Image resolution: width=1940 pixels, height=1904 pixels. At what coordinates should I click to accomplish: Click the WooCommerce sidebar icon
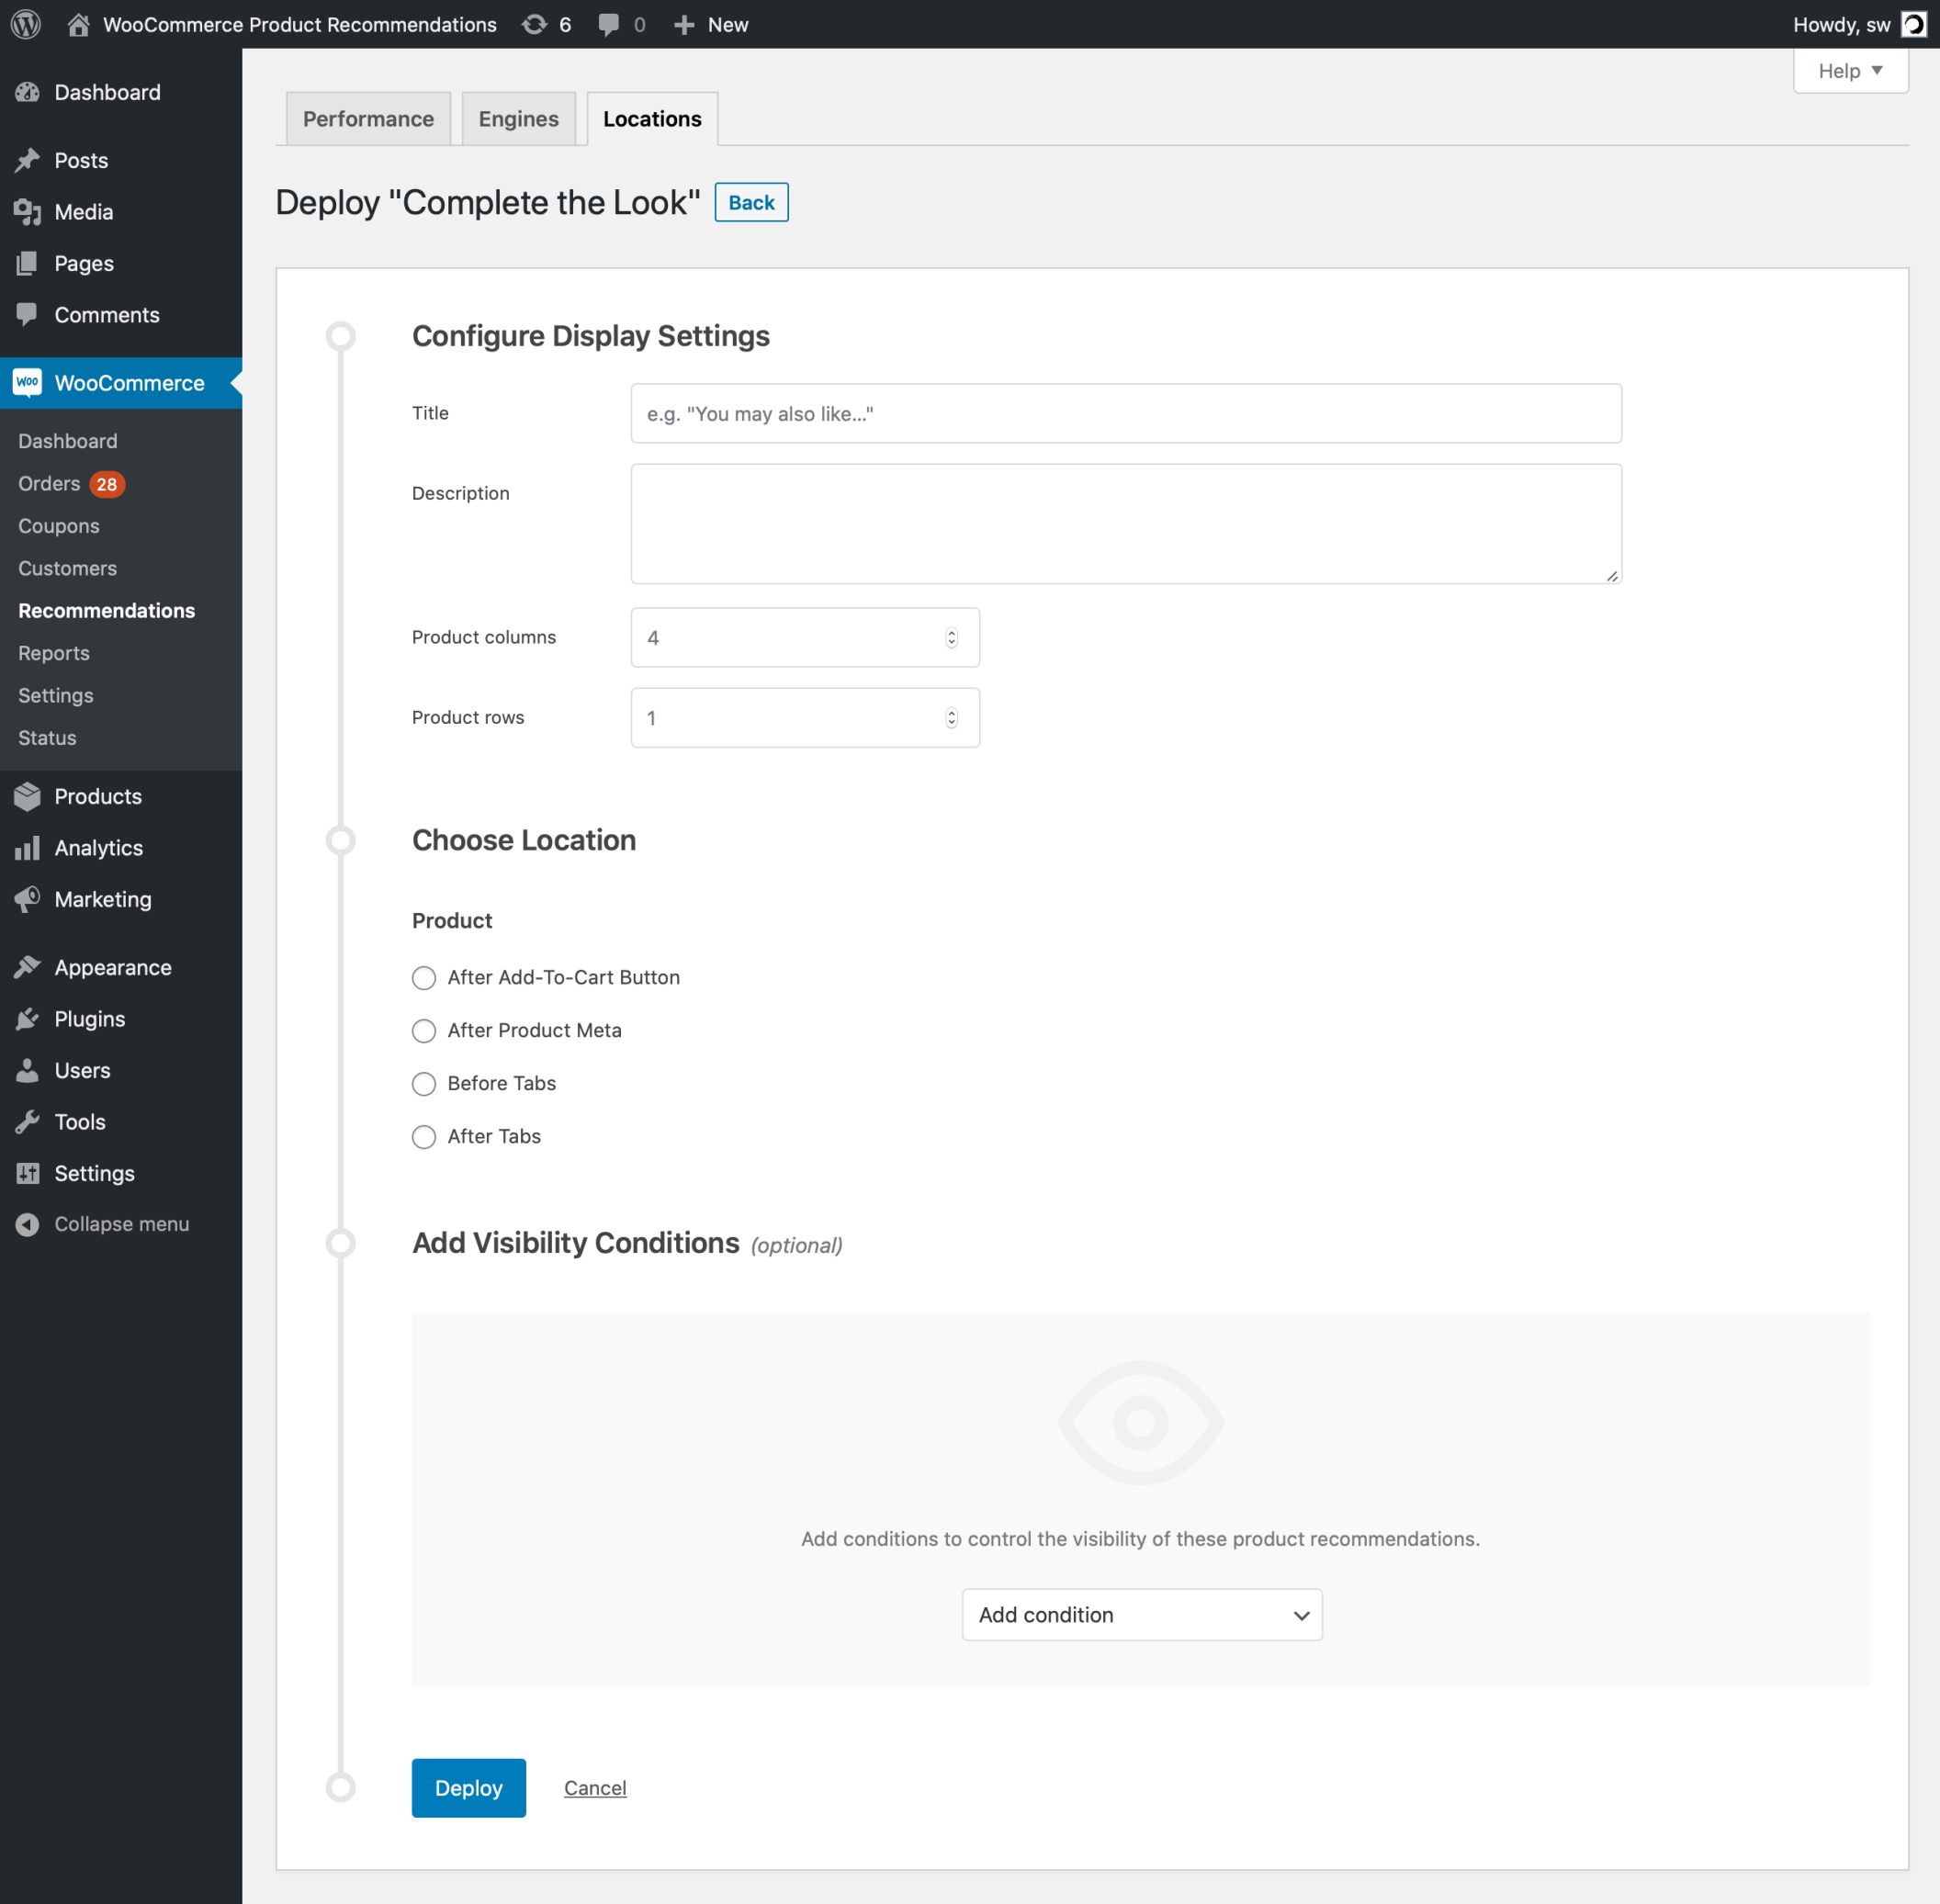click(x=28, y=382)
